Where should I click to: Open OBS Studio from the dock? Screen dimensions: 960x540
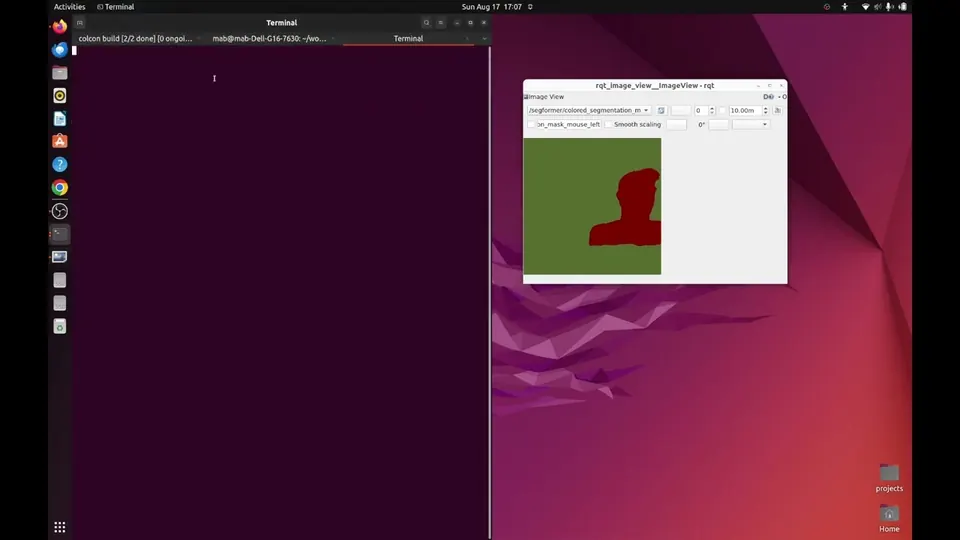pyautogui.click(x=59, y=211)
